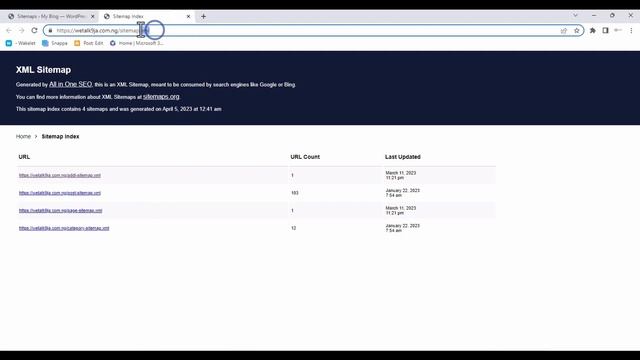Close the Sitemaps - My Blog WordPress tab
The image size is (640, 360).
pos(93,16)
